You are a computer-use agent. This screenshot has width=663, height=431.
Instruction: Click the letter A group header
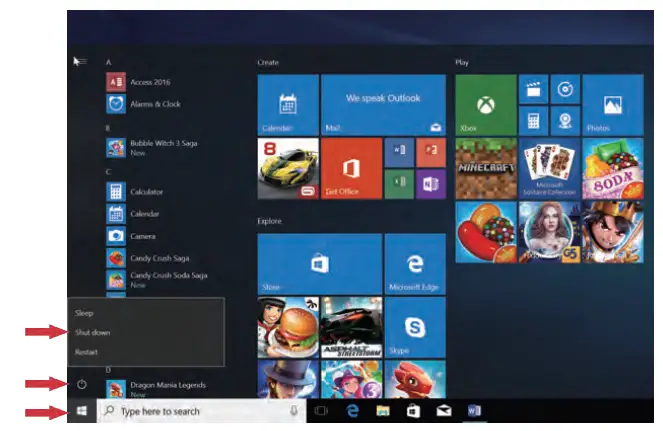coord(109,62)
